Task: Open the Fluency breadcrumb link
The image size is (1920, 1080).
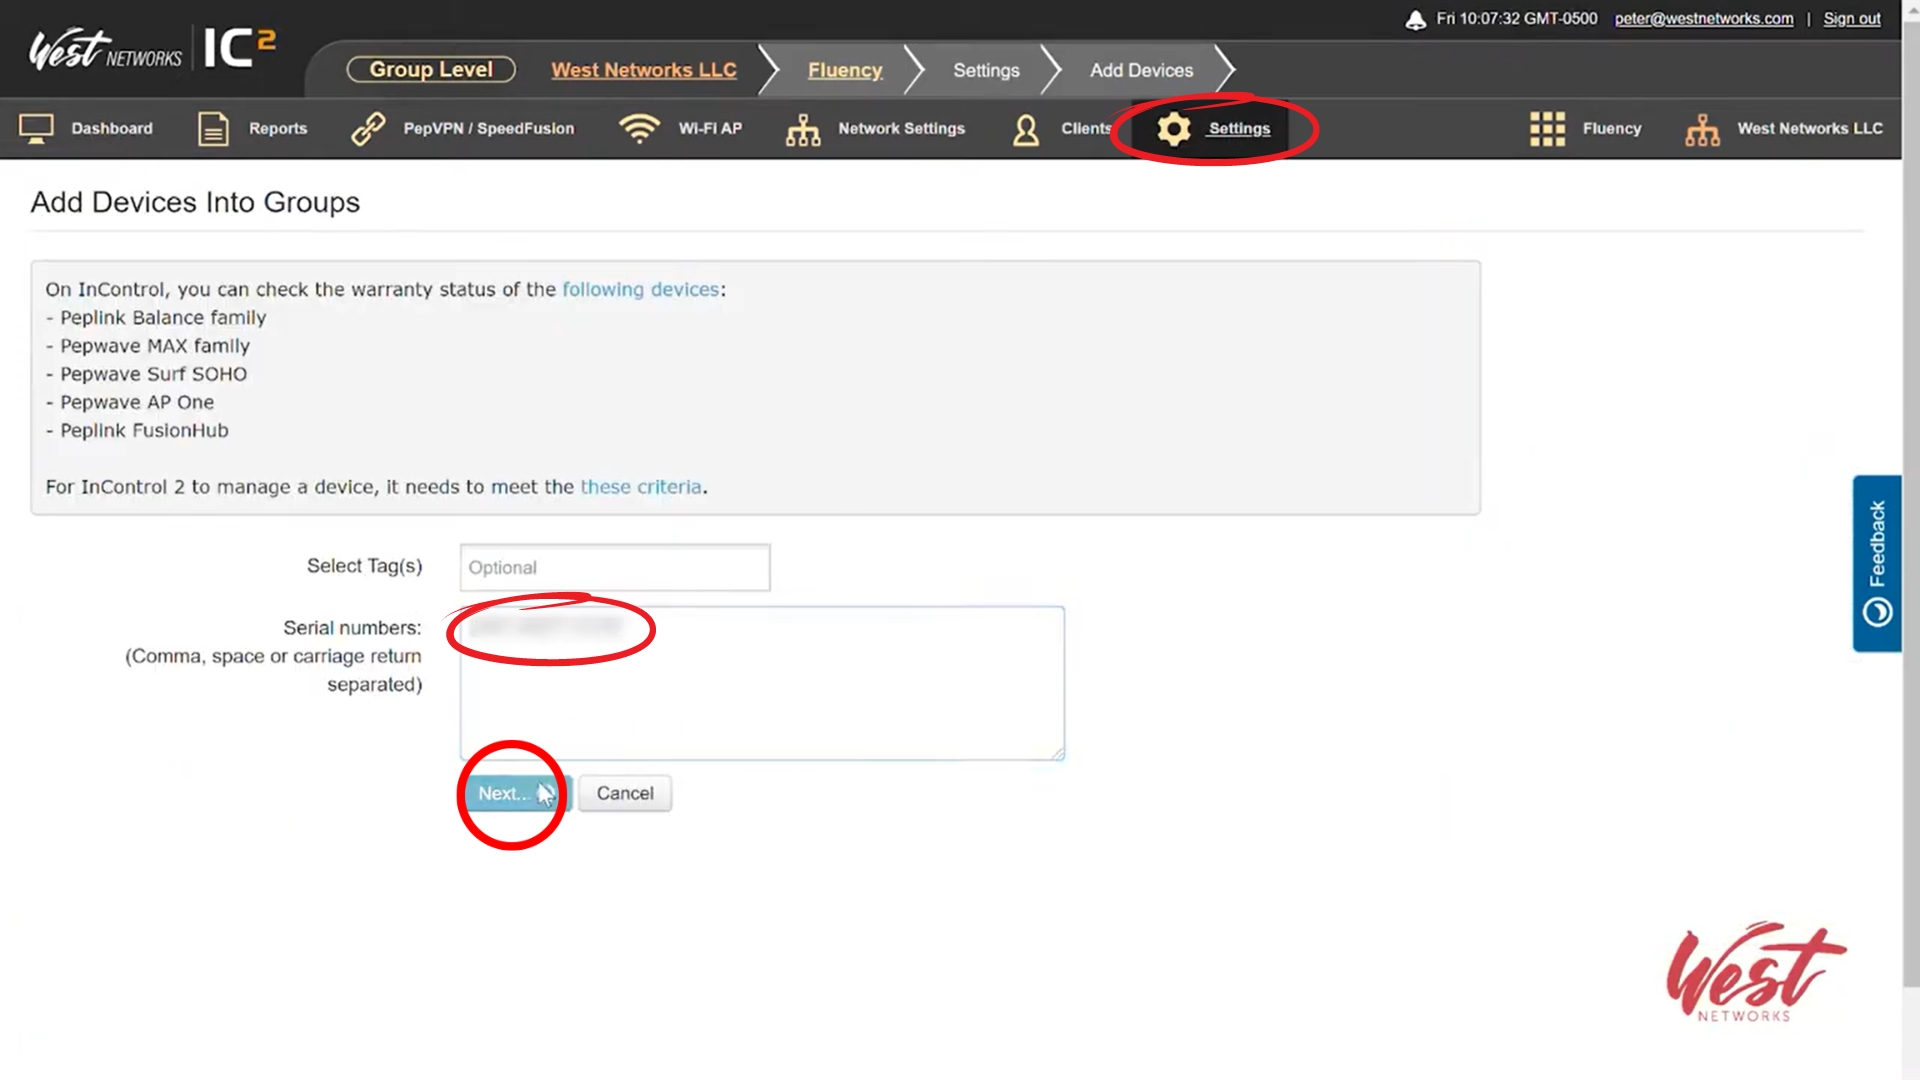Action: [x=845, y=71]
